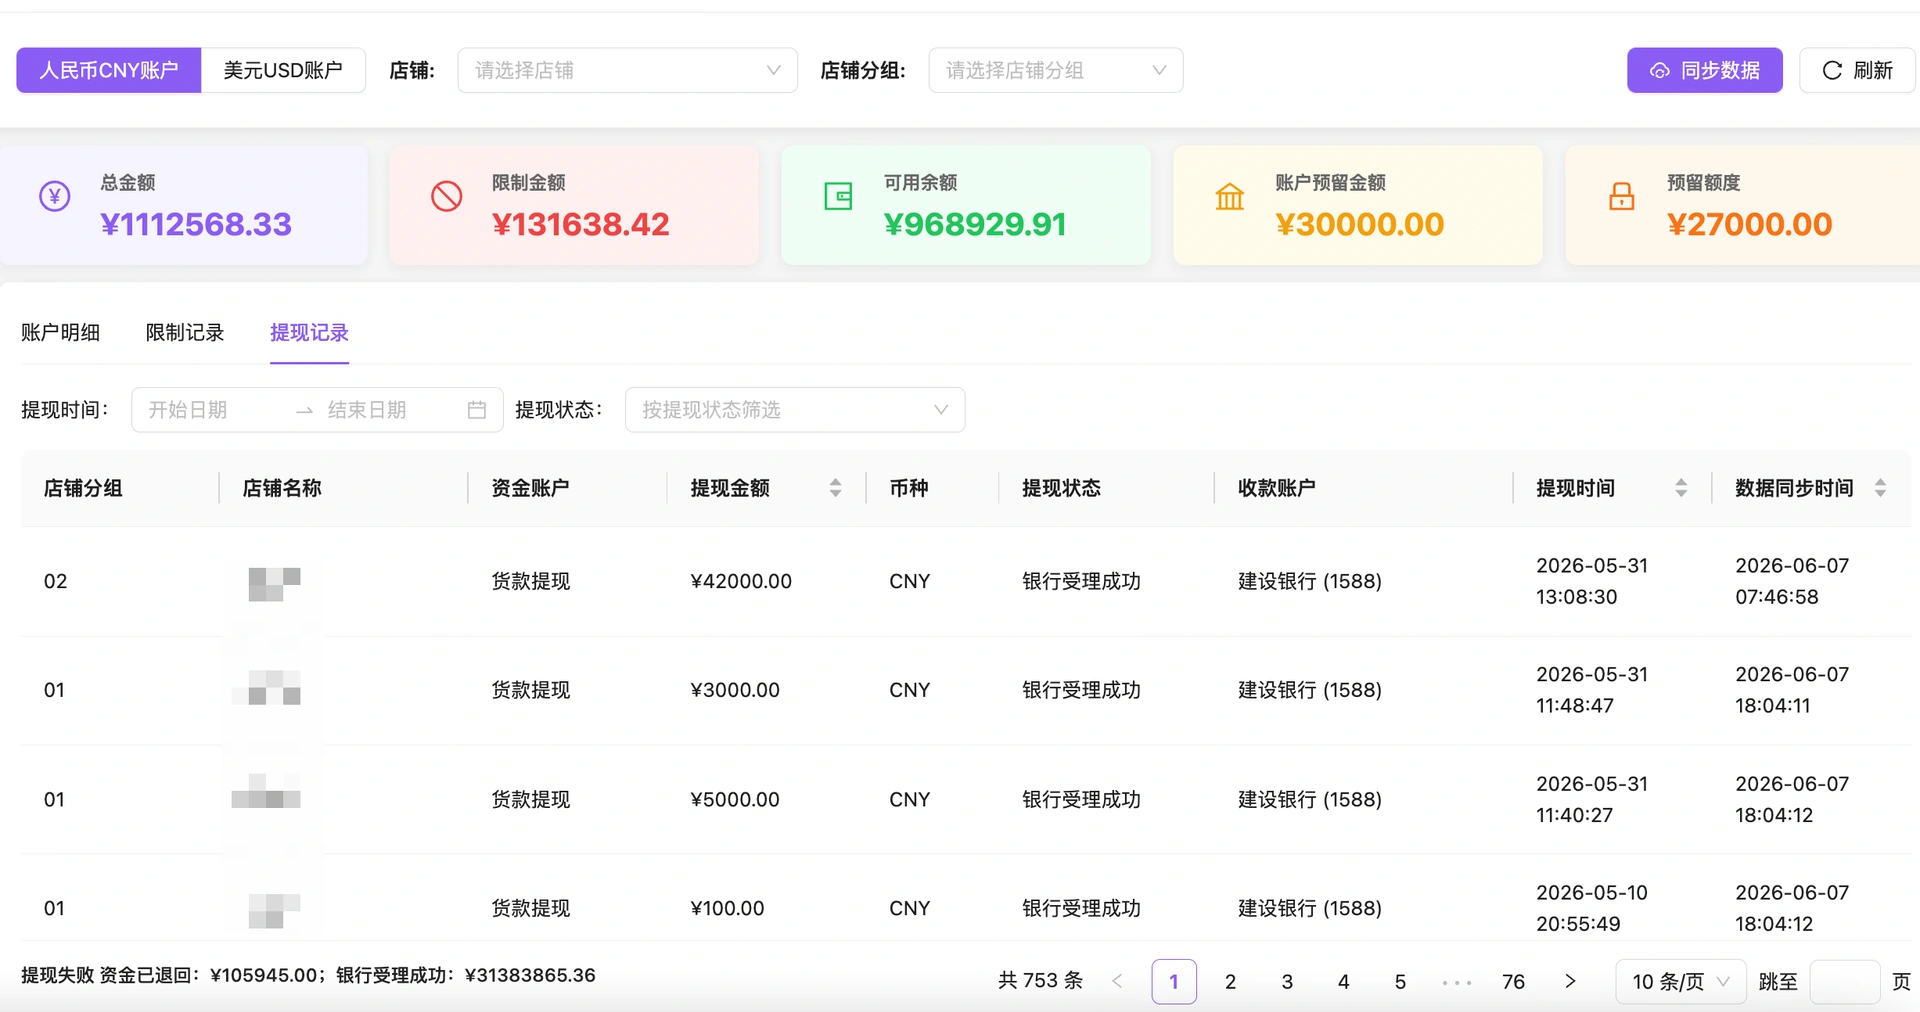This screenshot has width=1920, height=1012.
Task: Switch to 美元USD账户
Action: pos(283,70)
